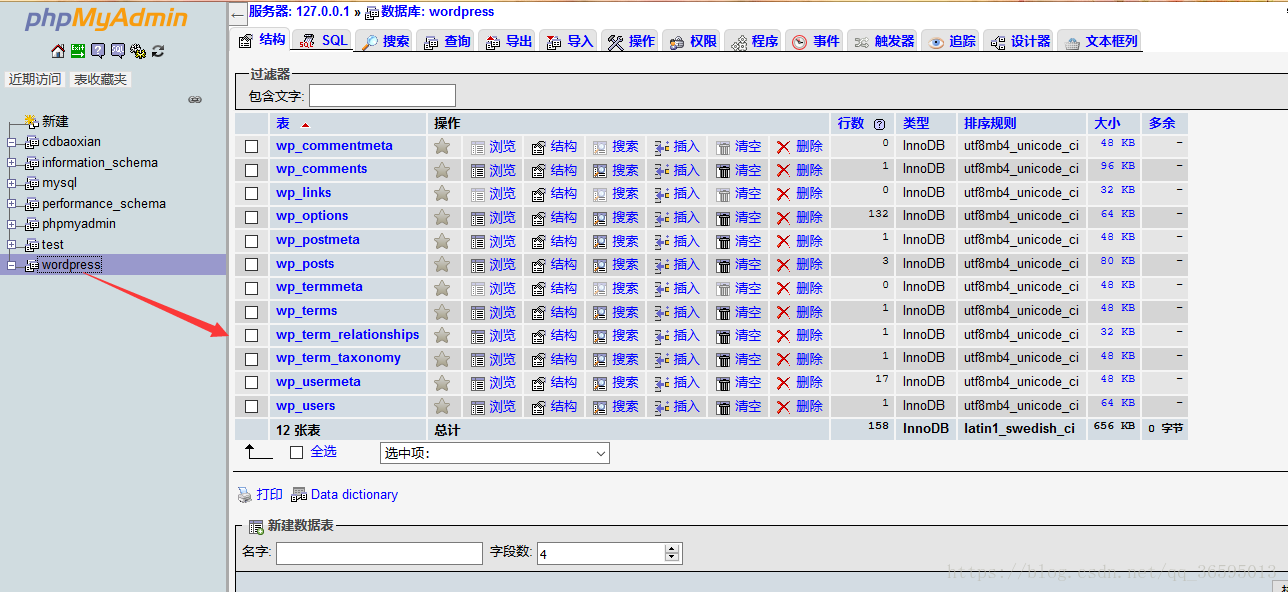Sort by the 大小 column header
1288x592 pixels.
point(1107,123)
